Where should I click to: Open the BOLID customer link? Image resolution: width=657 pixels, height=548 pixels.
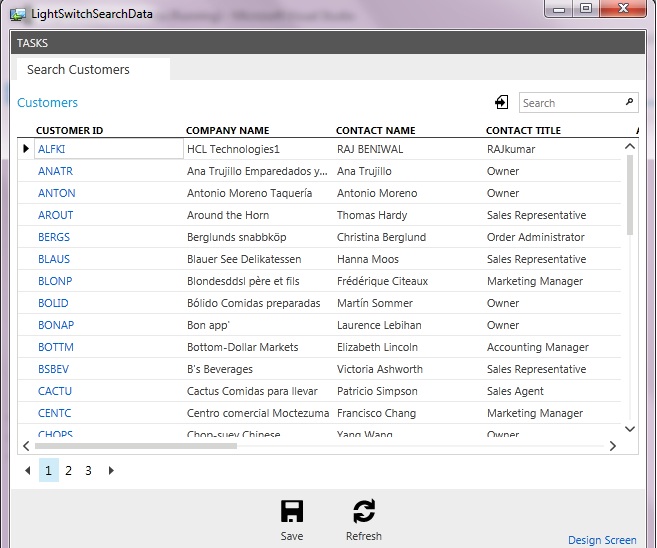(x=53, y=303)
